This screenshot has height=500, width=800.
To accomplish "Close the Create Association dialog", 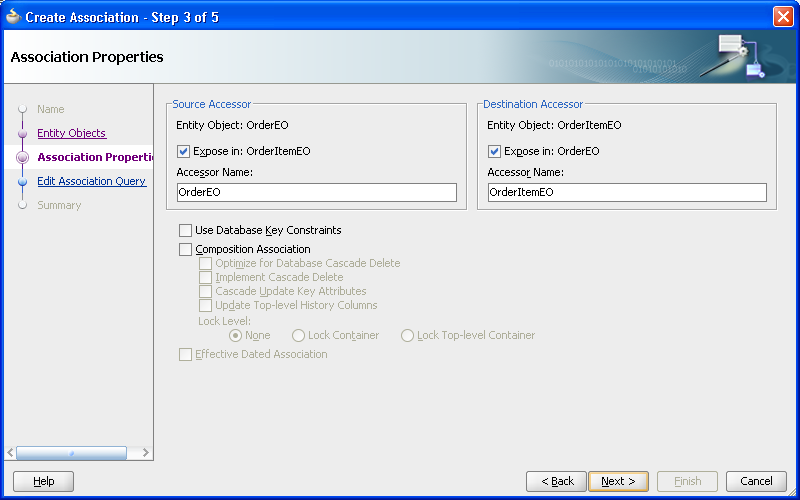I will (x=783, y=17).
